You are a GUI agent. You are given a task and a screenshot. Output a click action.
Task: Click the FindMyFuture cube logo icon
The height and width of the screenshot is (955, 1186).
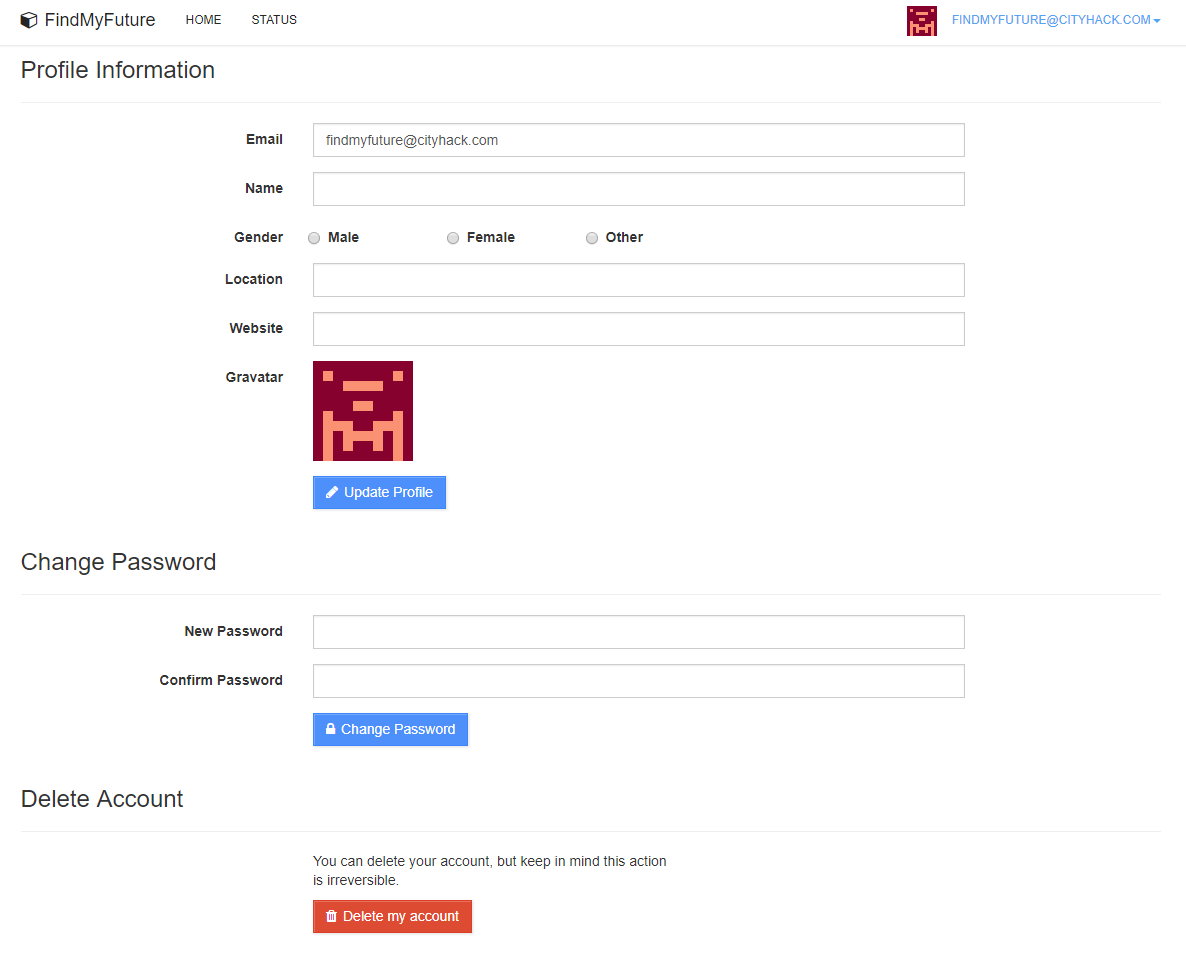(x=29, y=19)
